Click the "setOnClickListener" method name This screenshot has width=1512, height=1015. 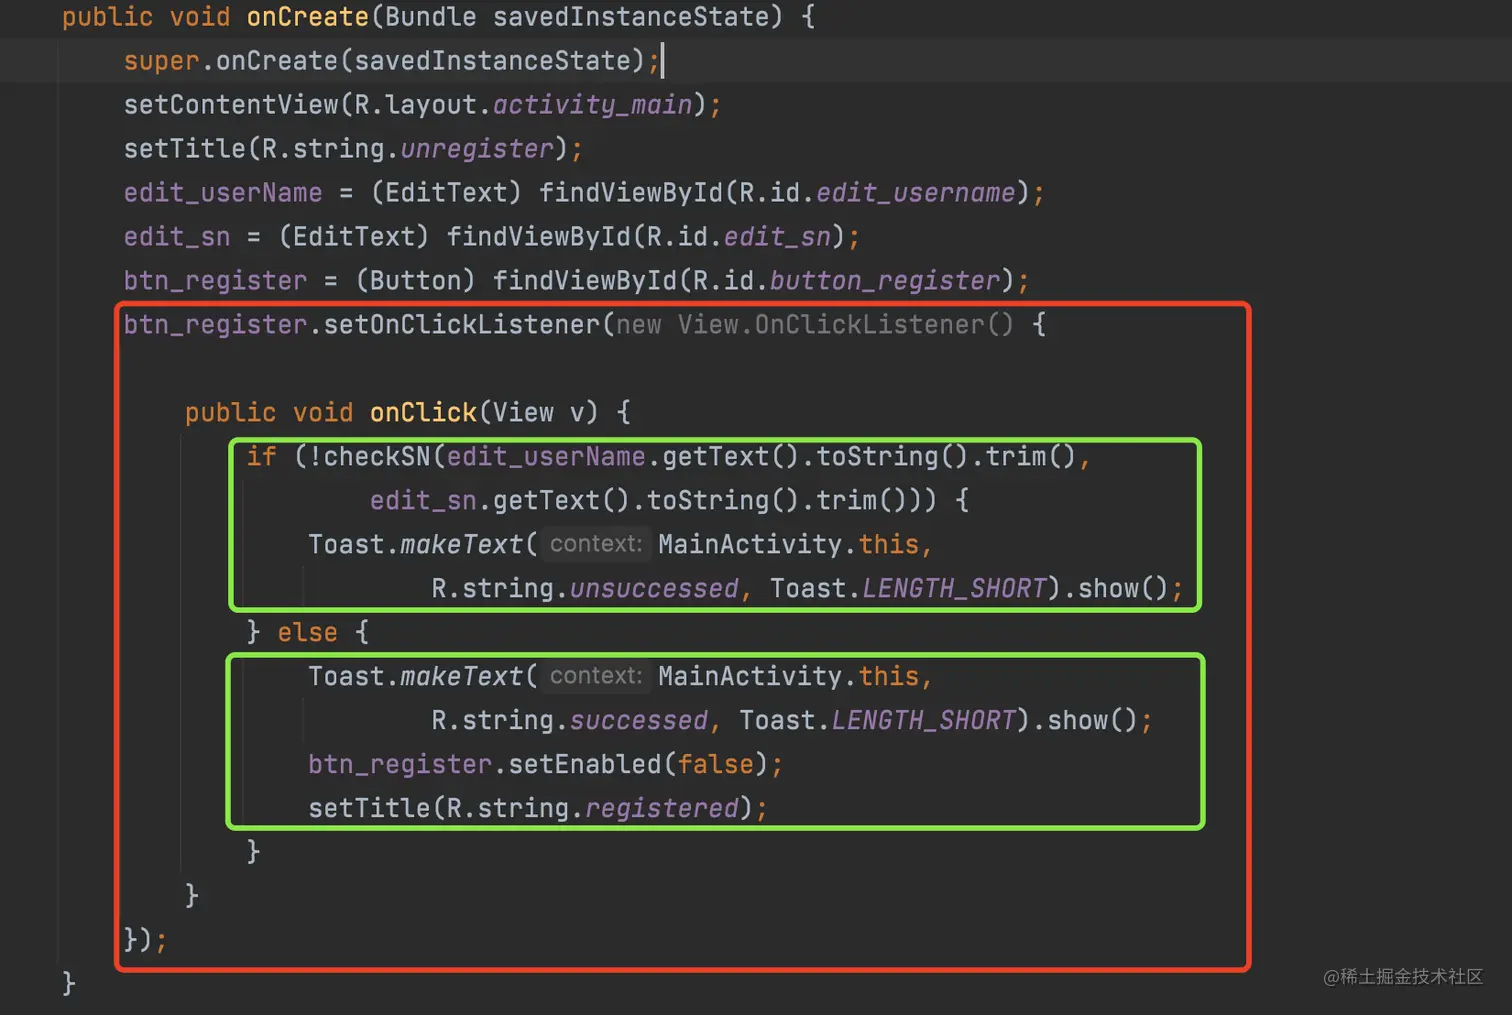[x=462, y=325]
